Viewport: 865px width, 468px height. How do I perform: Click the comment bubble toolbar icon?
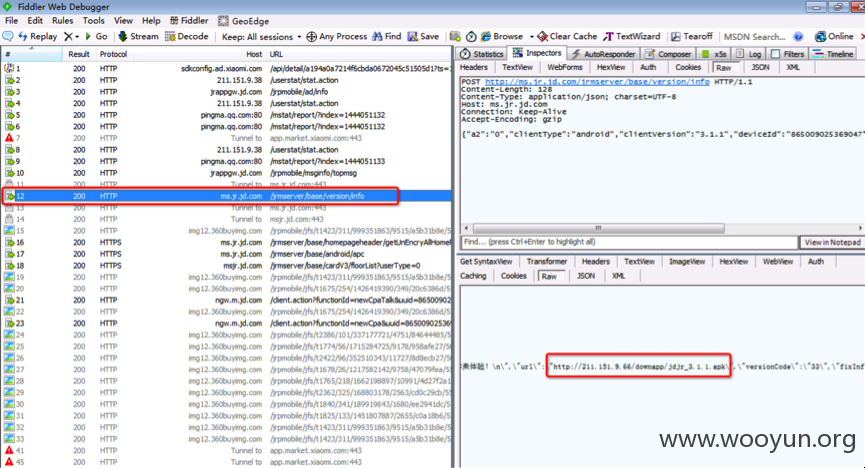tap(8, 36)
